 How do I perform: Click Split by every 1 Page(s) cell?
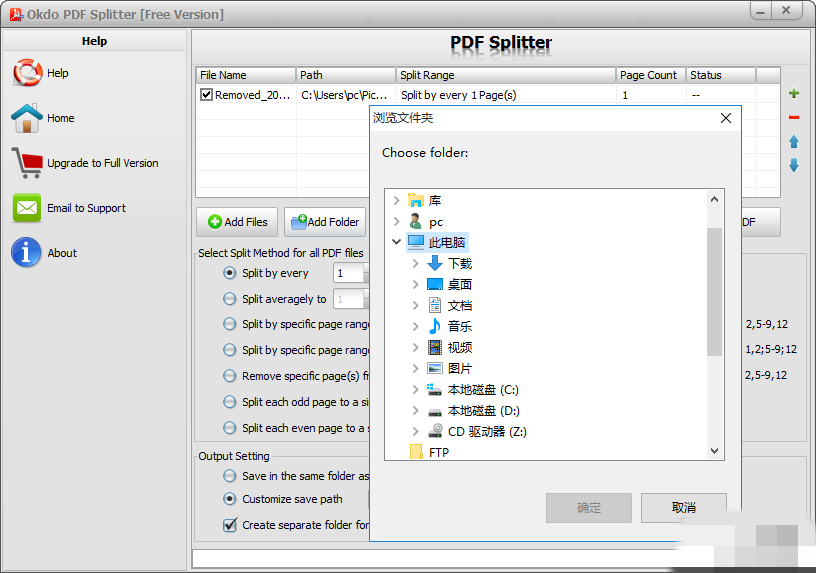(x=506, y=95)
